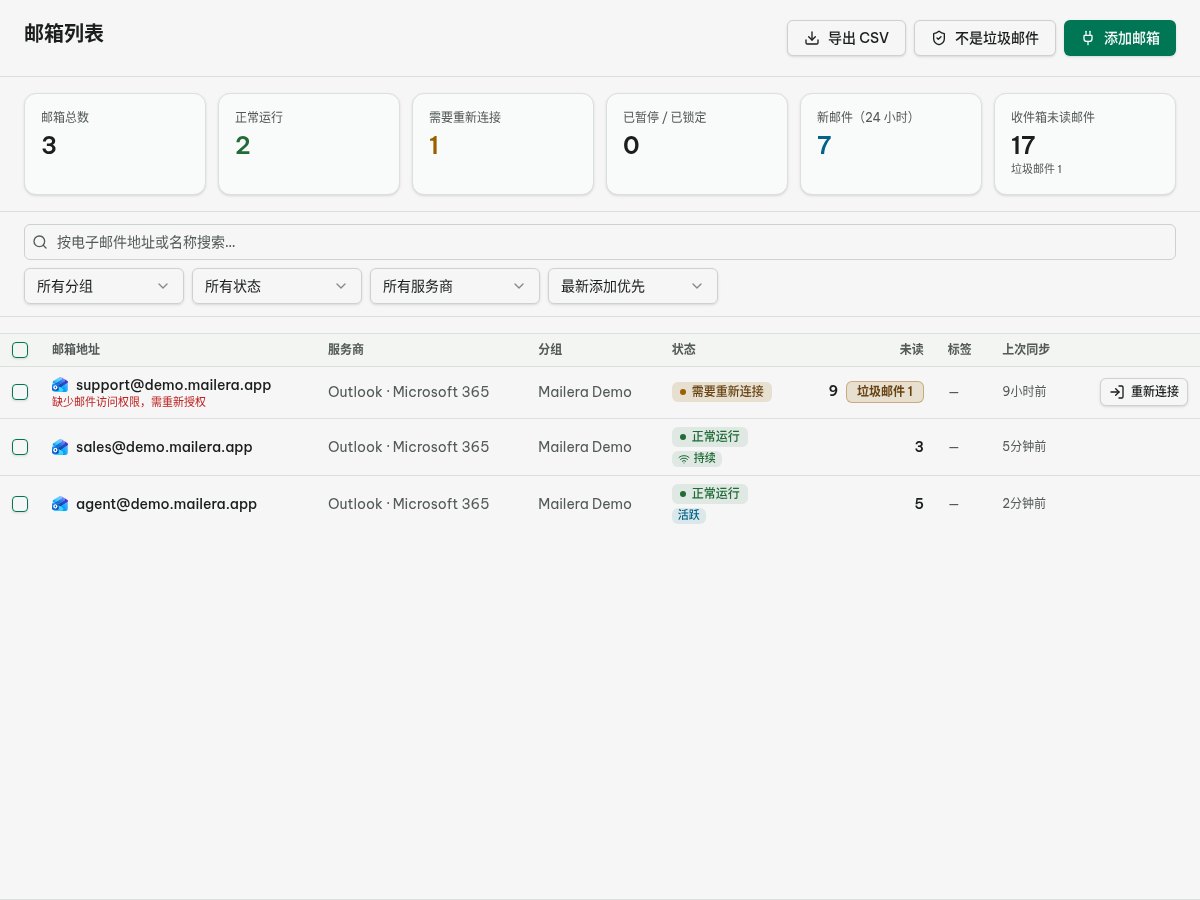The width and height of the screenshot is (1200, 900).
Task: Click the Mailera Demo group in sales row
Action: (x=585, y=447)
